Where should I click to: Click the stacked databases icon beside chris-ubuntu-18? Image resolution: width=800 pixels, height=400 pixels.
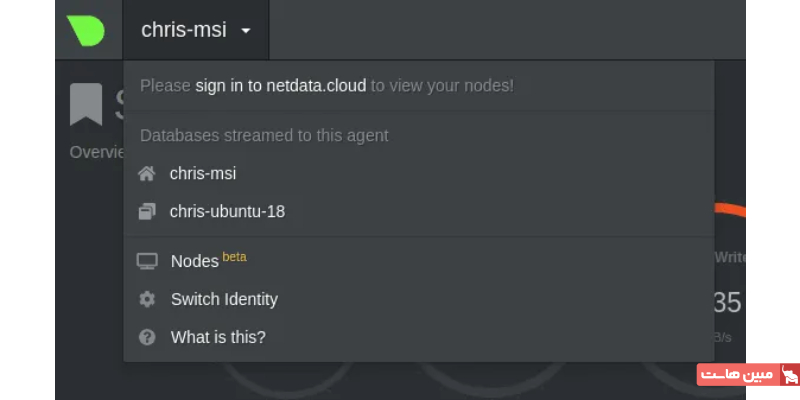click(147, 212)
